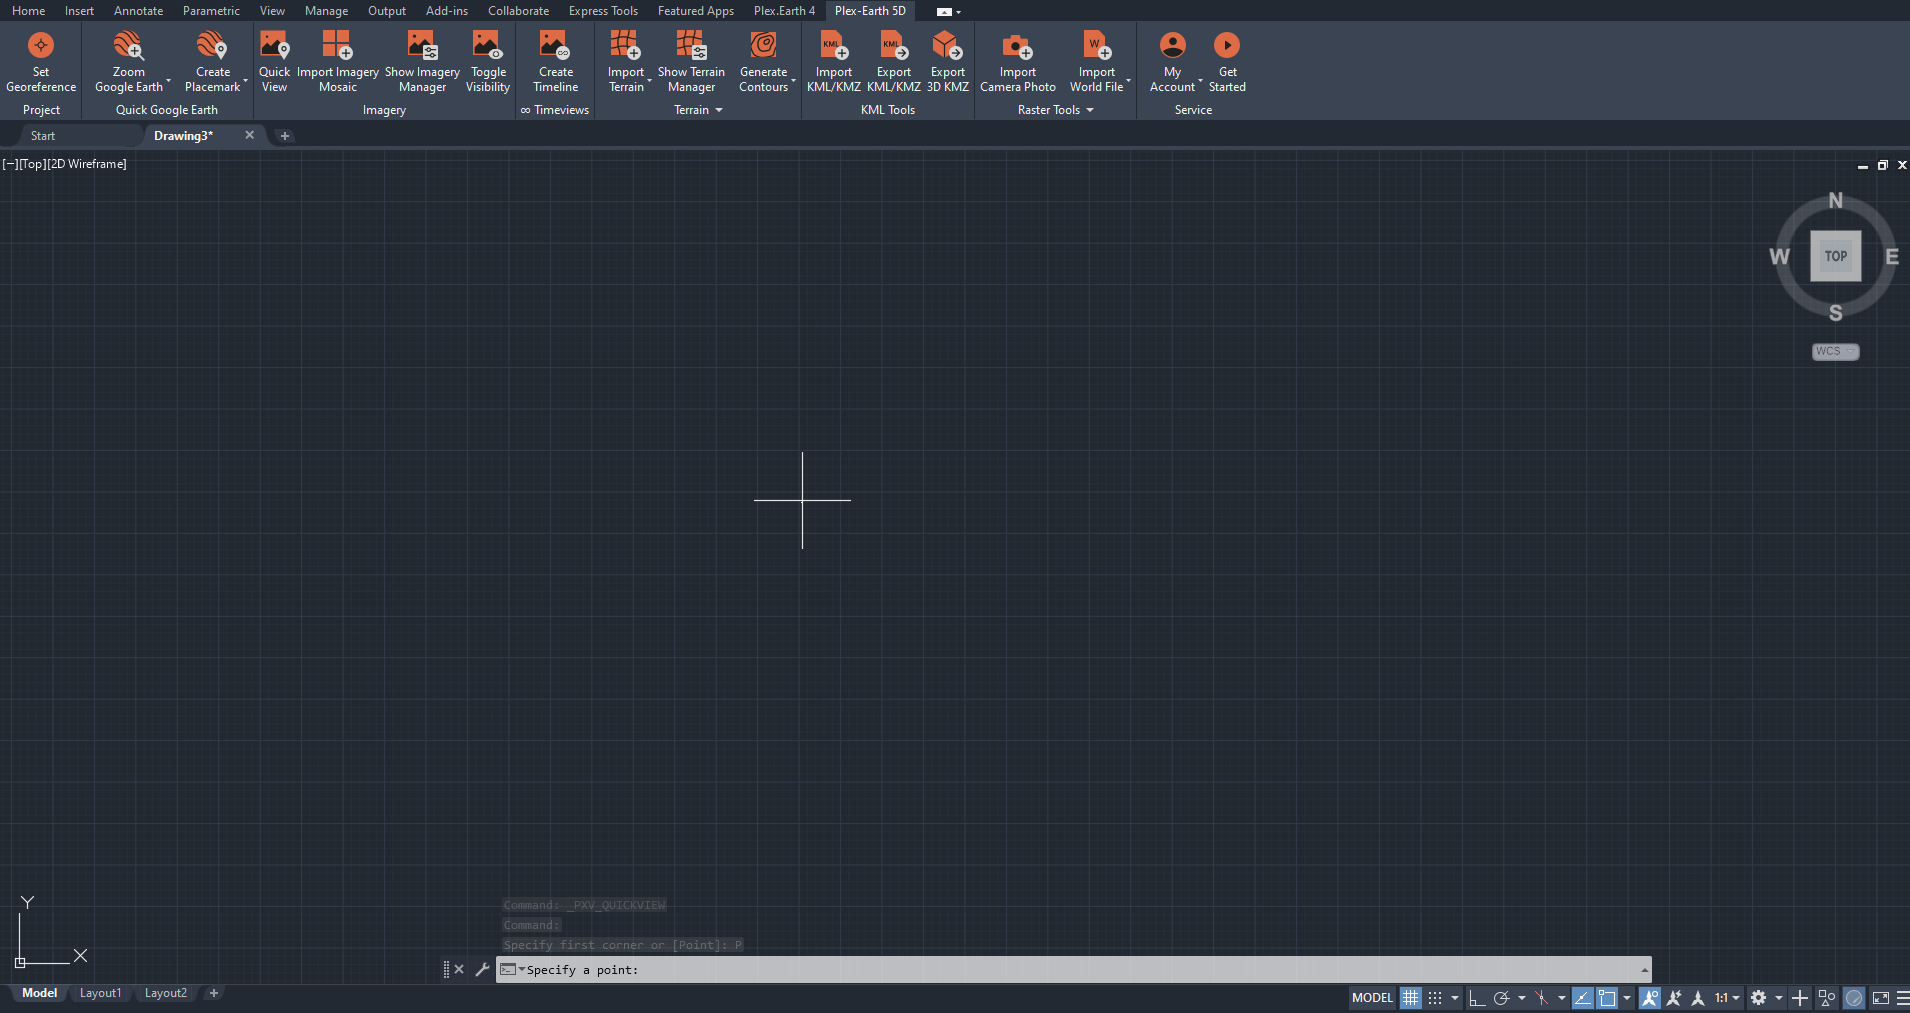Click Import KML/KMZ
This screenshot has width=1910, height=1013.
click(834, 62)
